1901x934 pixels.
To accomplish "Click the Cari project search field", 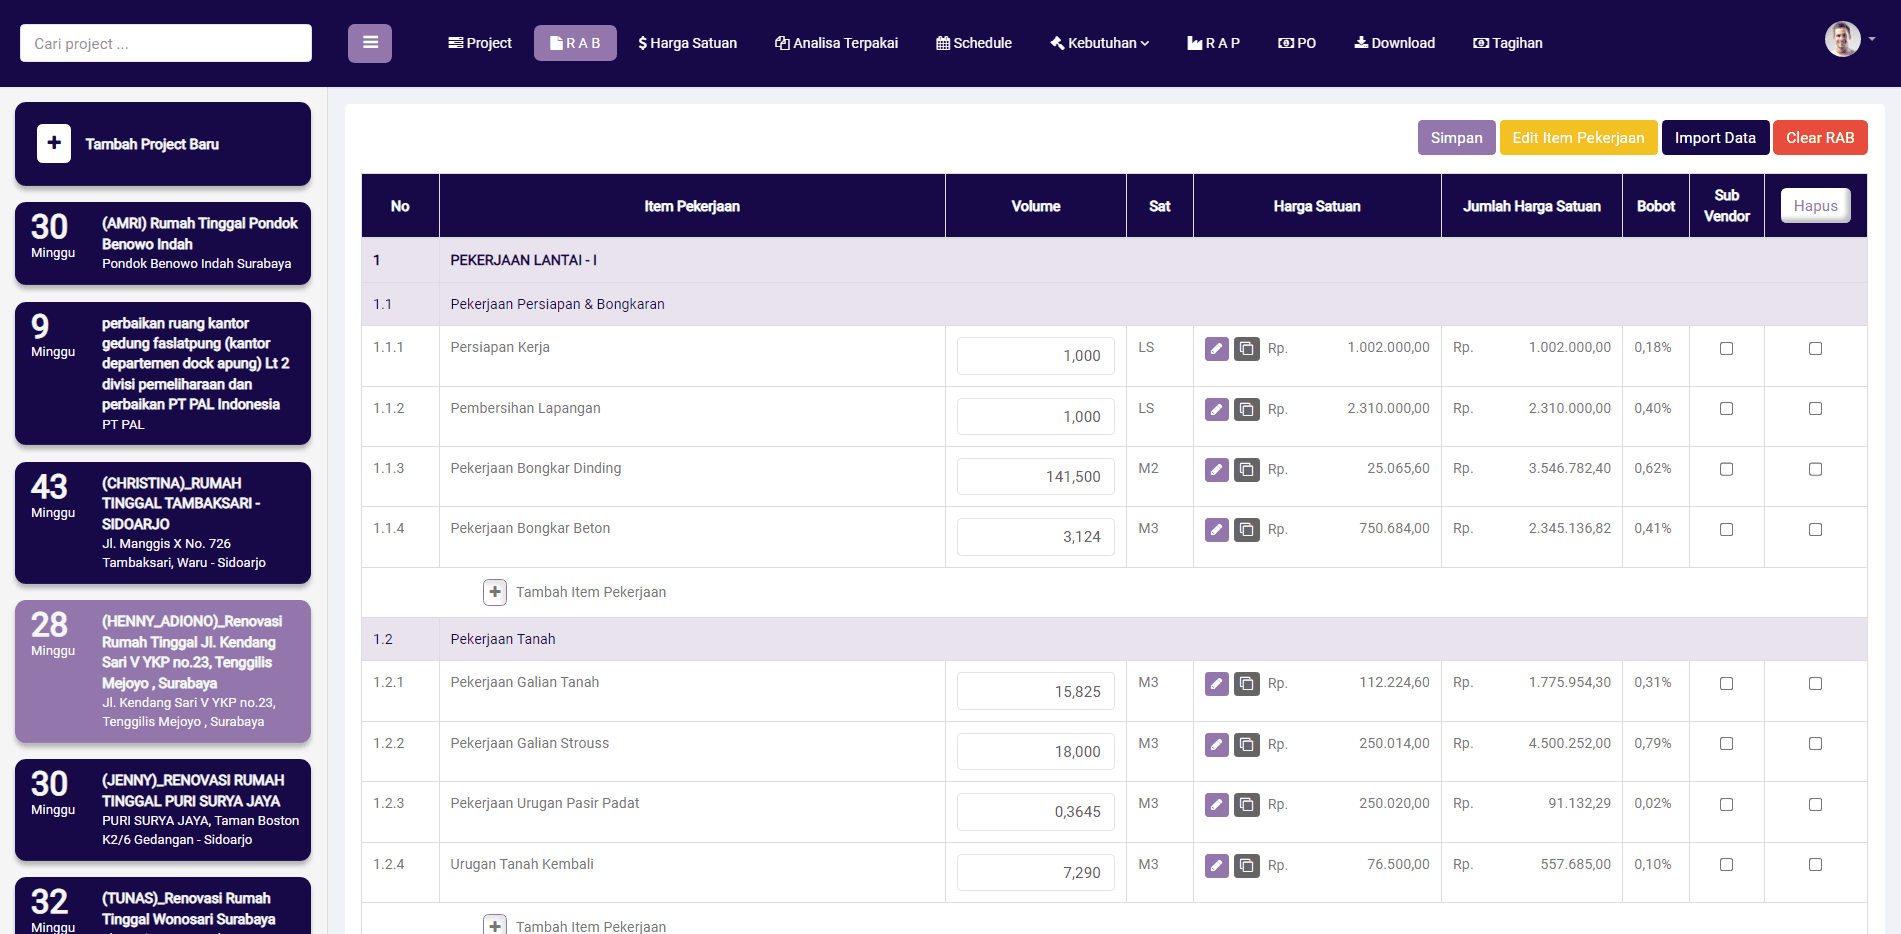I will pyautogui.click(x=166, y=43).
